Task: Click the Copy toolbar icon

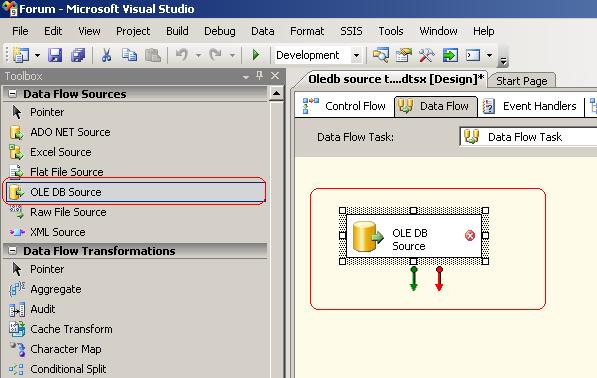Action: pos(129,56)
